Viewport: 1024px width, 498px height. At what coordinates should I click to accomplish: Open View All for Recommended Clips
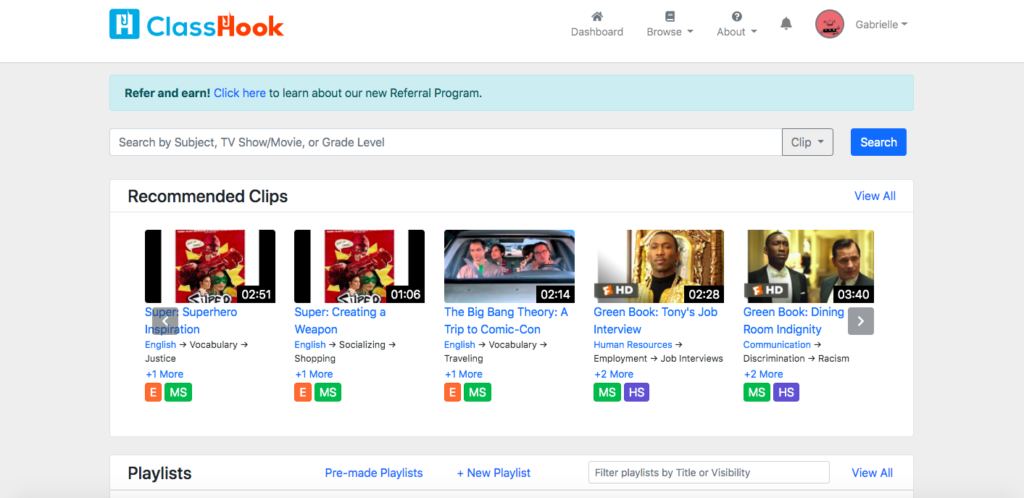pyautogui.click(x=875, y=196)
